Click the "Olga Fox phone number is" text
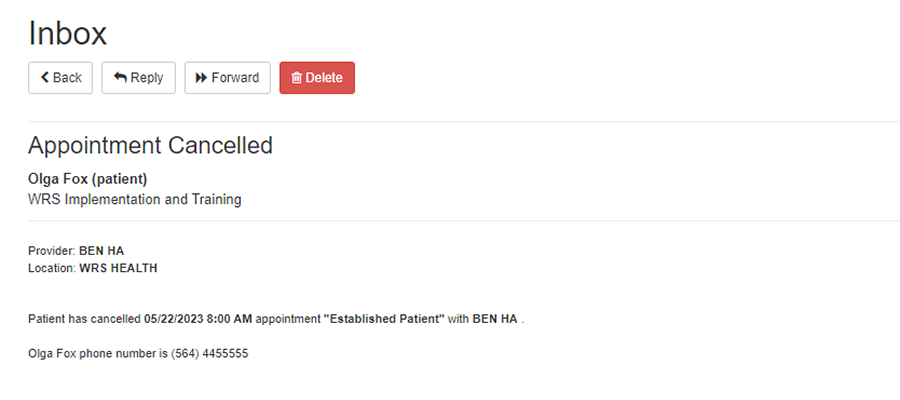 pos(98,354)
